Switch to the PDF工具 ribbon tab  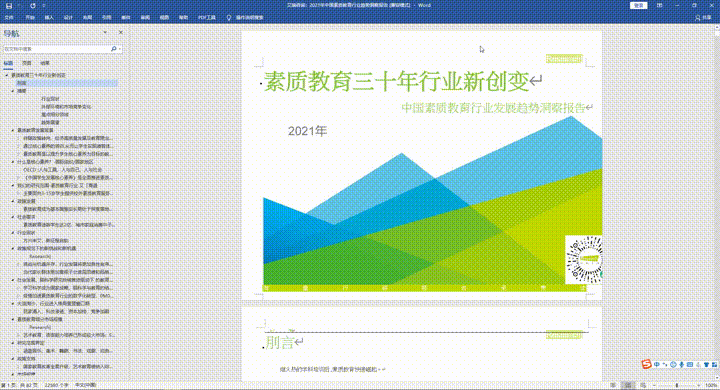pyautogui.click(x=207, y=17)
